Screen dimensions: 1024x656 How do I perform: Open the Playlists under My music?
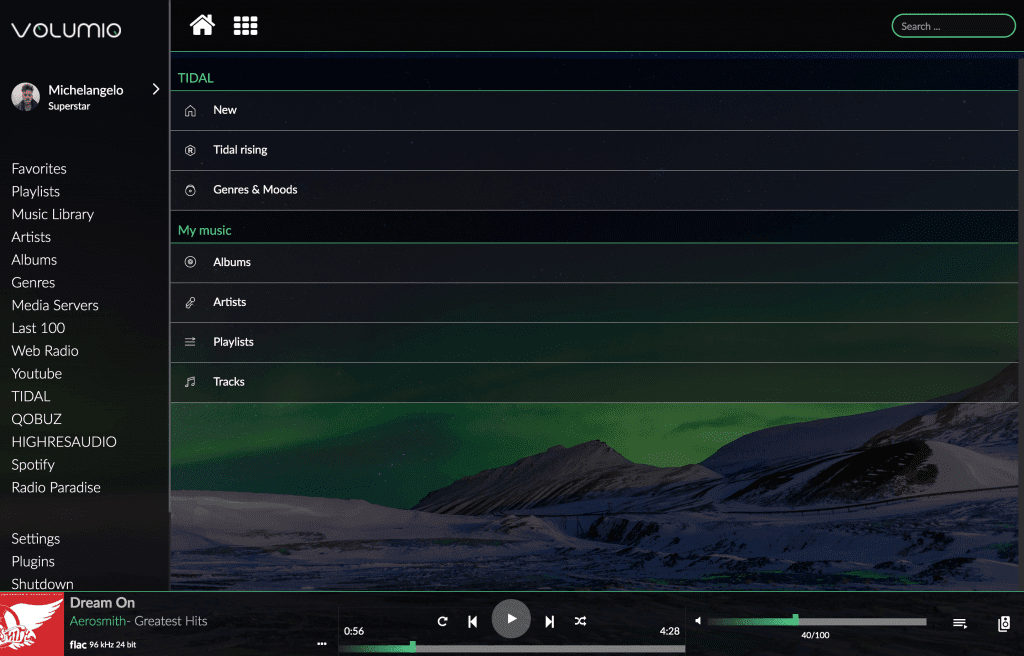coord(233,341)
